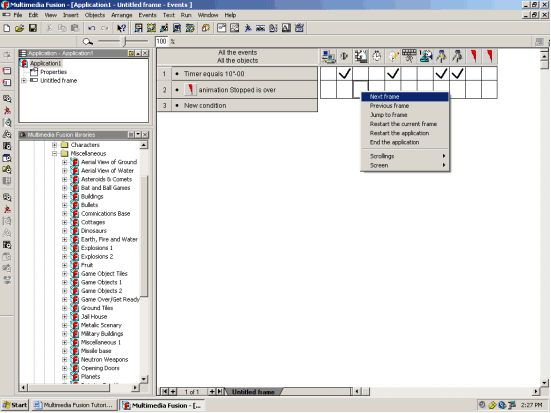This screenshot has width=551, height=413.
Task: Click the Planets library icon
Action: [x=75, y=377]
